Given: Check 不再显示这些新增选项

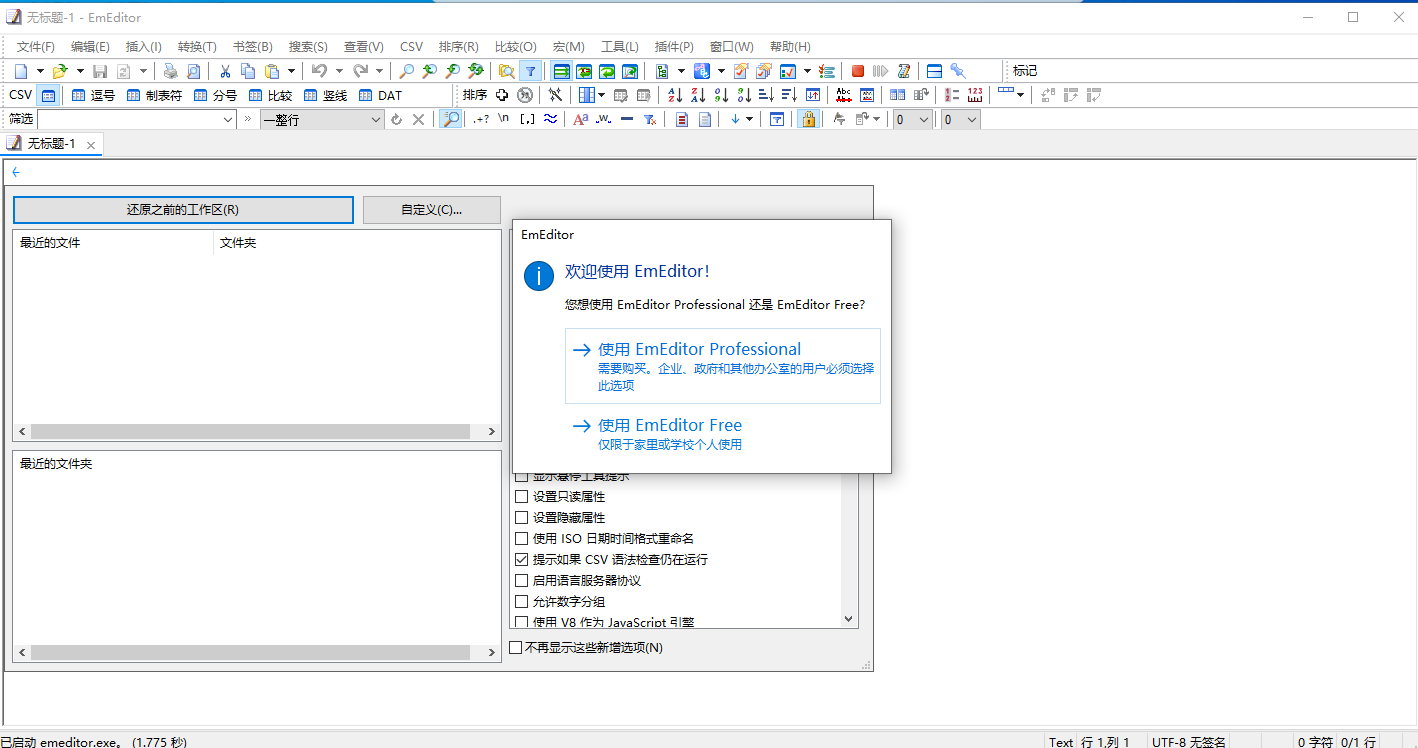Looking at the screenshot, I should pyautogui.click(x=515, y=647).
